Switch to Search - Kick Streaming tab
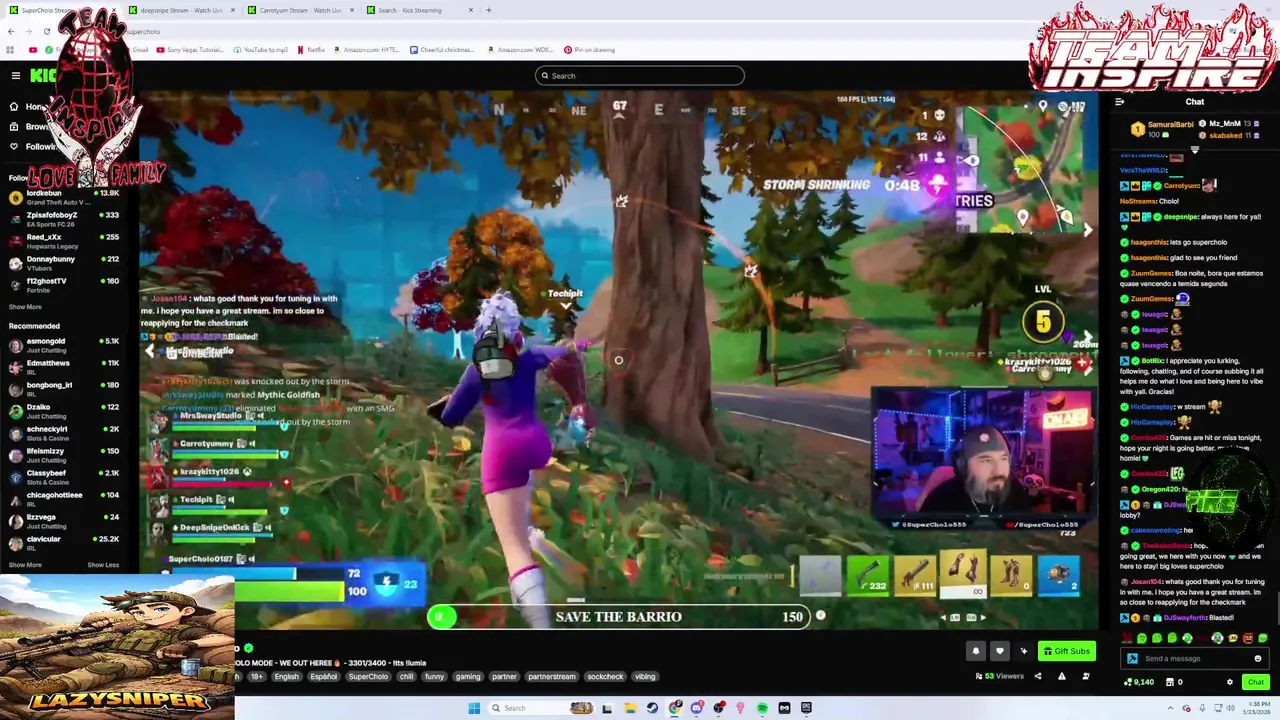Image resolution: width=1280 pixels, height=720 pixels. click(418, 10)
